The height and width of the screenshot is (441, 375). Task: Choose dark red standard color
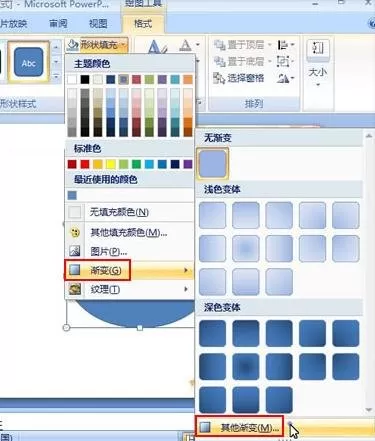(72, 164)
